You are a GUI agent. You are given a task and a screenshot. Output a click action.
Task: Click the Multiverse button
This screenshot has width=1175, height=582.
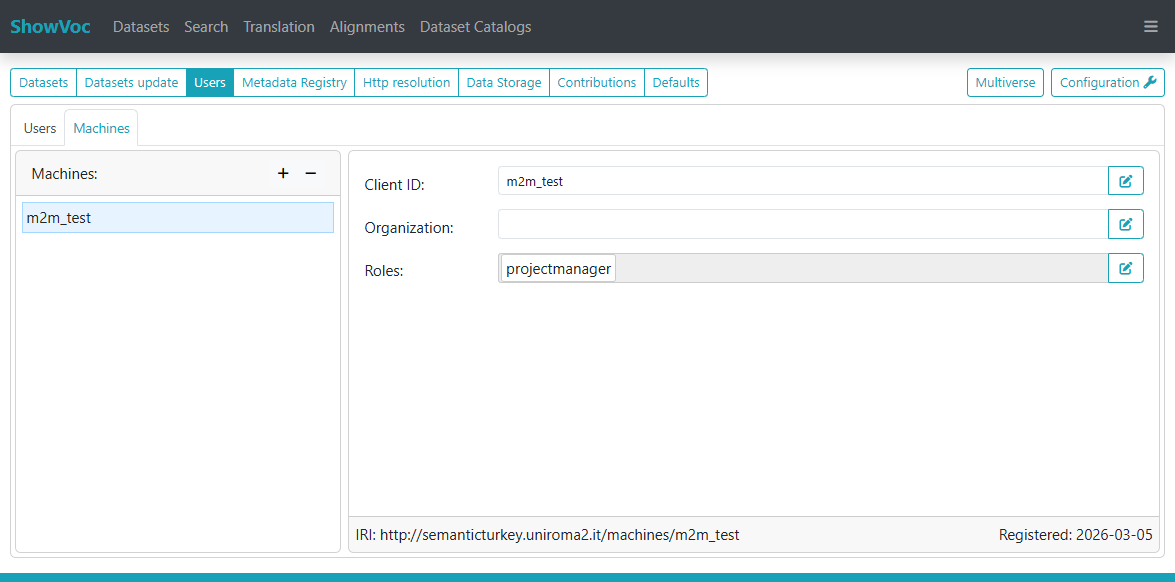tap(1006, 82)
